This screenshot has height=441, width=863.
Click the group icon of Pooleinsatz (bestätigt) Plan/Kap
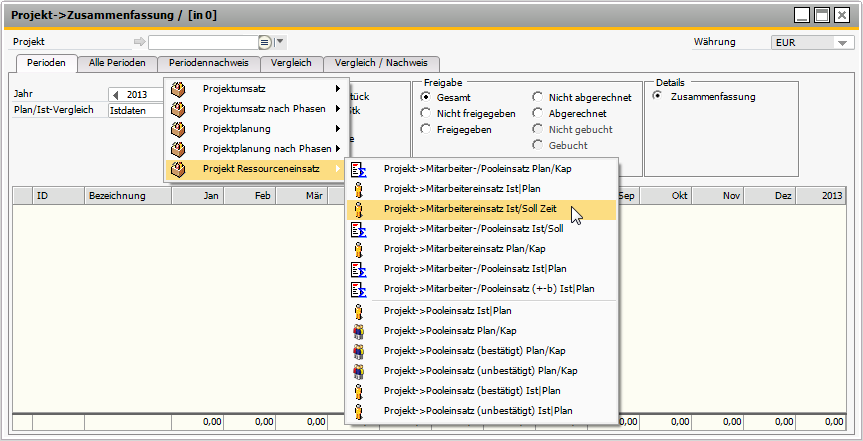[359, 351]
